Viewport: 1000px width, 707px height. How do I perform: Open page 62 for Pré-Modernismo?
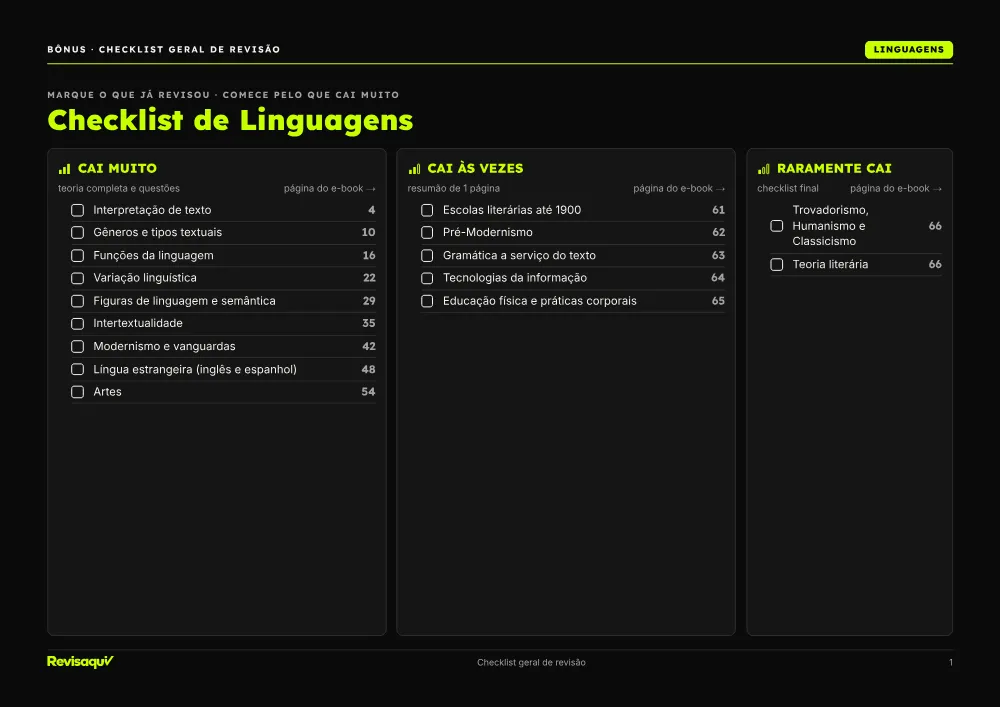[719, 233]
